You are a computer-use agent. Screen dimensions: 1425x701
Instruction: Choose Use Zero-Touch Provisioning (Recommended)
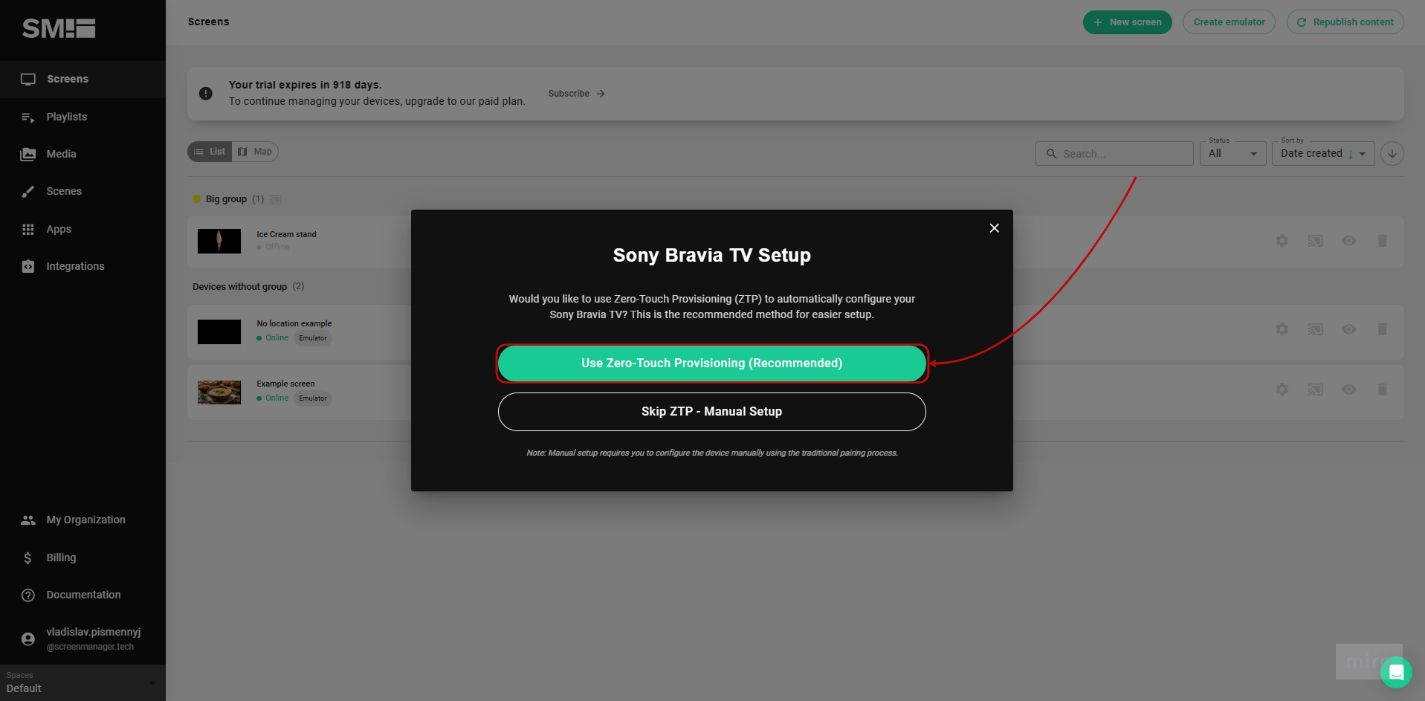tap(712, 363)
